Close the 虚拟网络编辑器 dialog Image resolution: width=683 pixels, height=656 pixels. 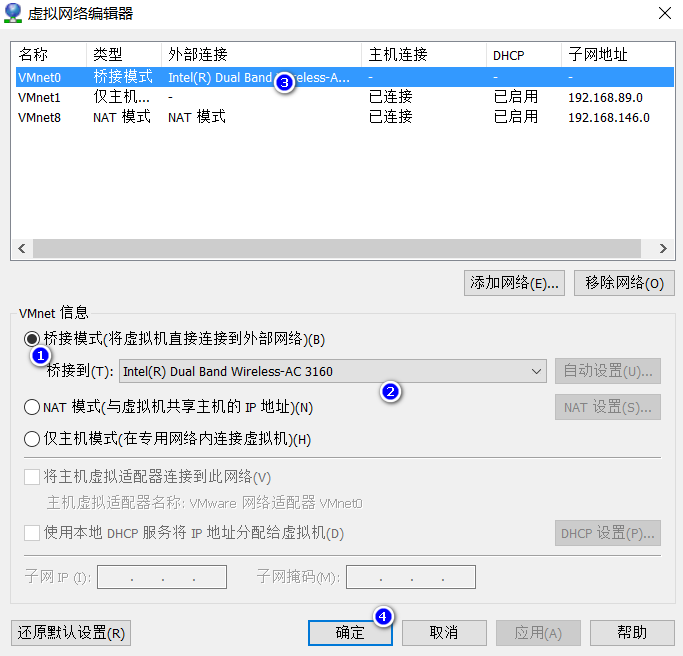pos(665,13)
